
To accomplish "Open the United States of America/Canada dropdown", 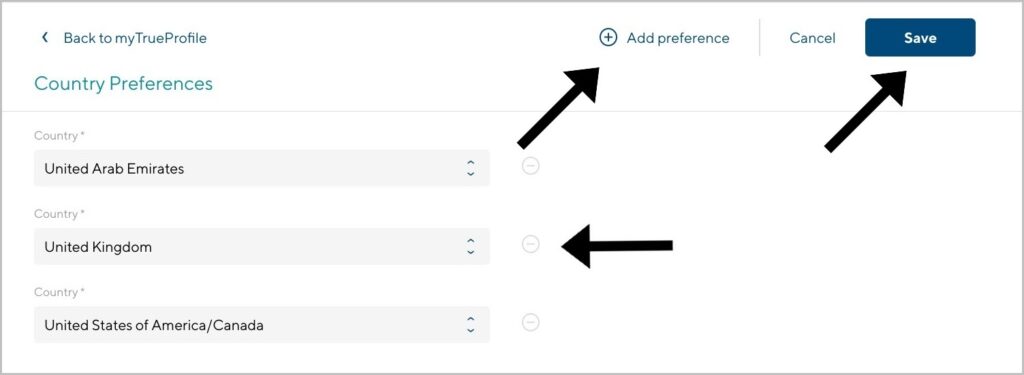I will (261, 325).
